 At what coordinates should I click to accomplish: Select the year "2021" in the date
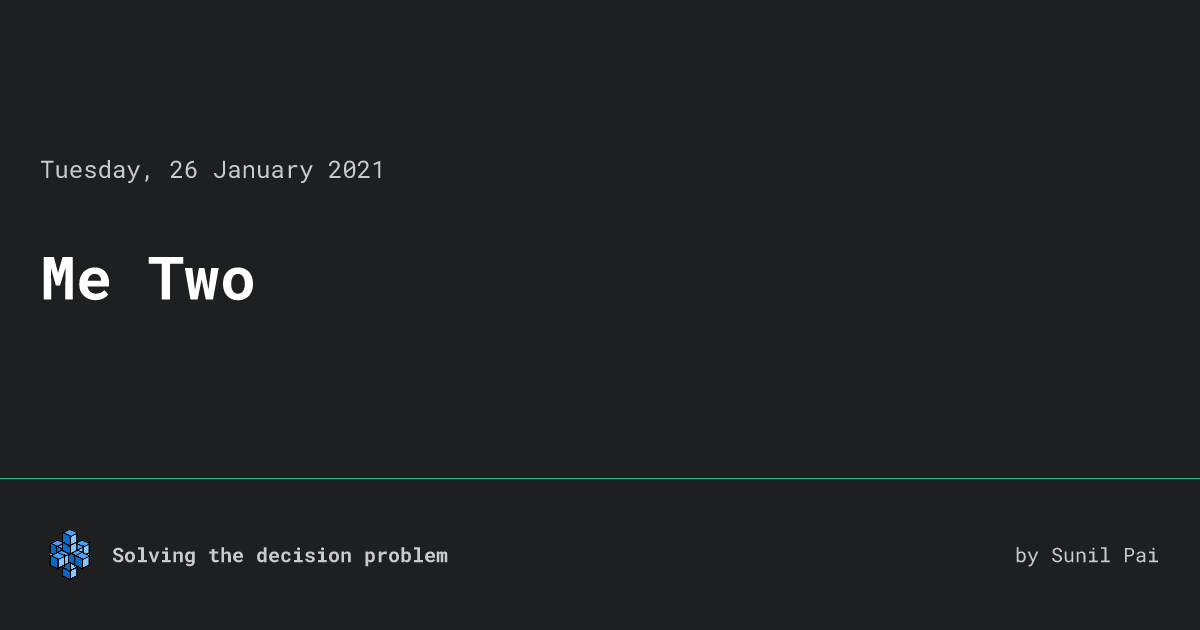356,170
